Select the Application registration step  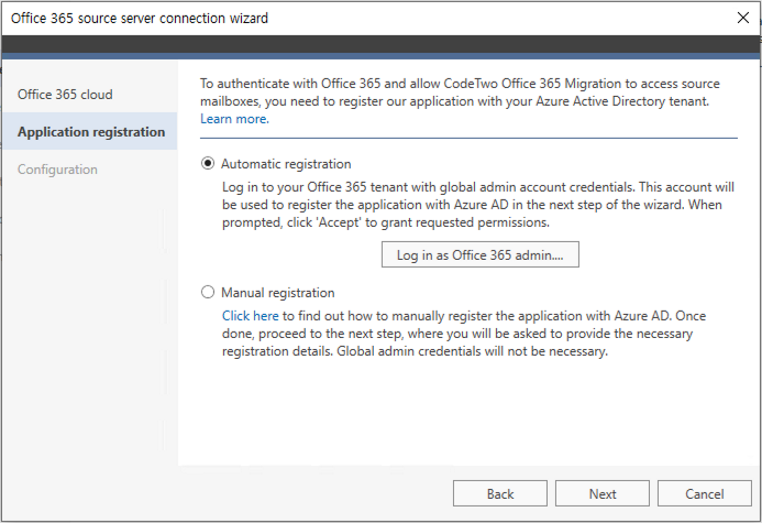90,131
